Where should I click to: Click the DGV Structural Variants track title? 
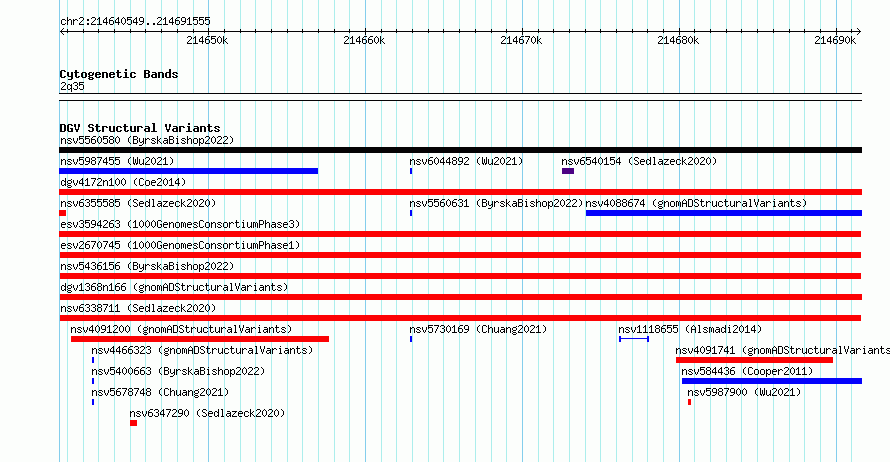coord(140,128)
